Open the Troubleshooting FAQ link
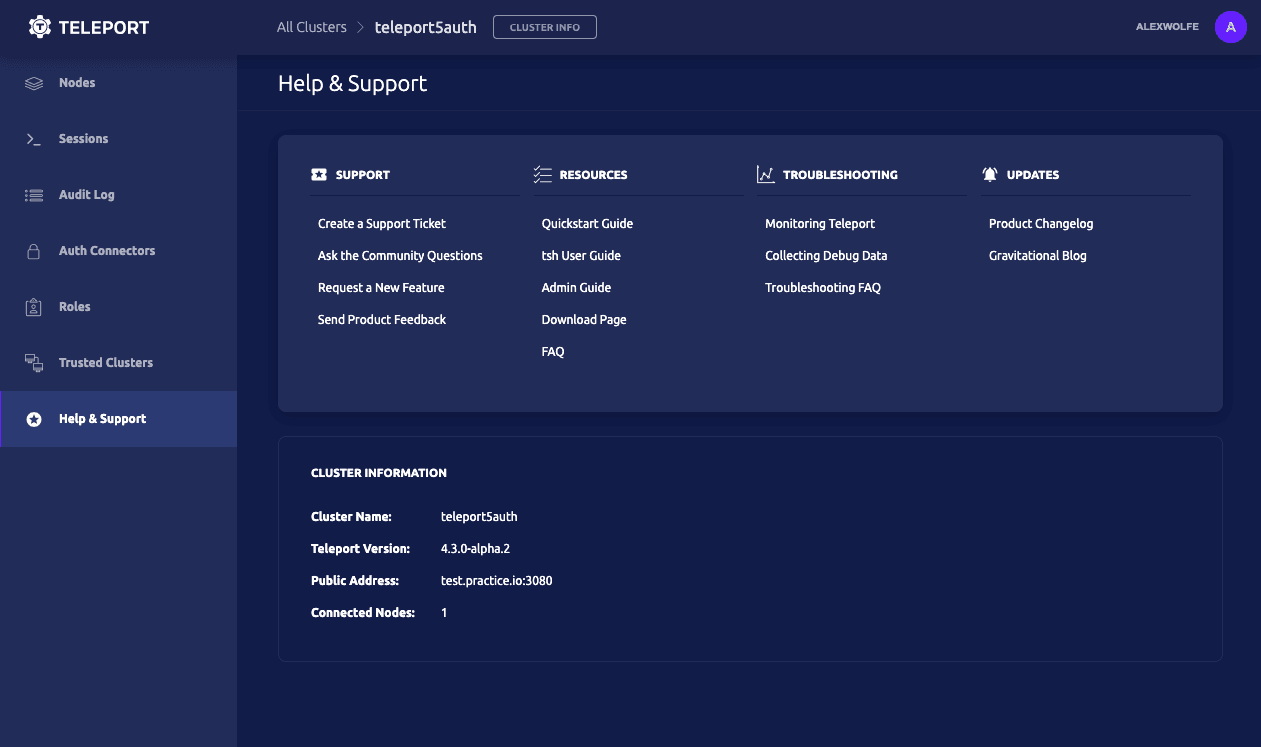The height and width of the screenshot is (747, 1261). pyautogui.click(x=822, y=287)
